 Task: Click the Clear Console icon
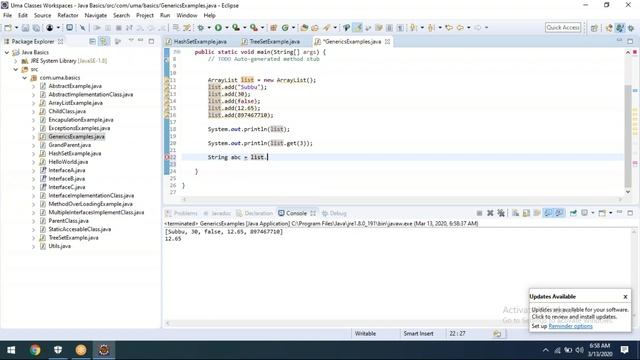tap(516, 213)
